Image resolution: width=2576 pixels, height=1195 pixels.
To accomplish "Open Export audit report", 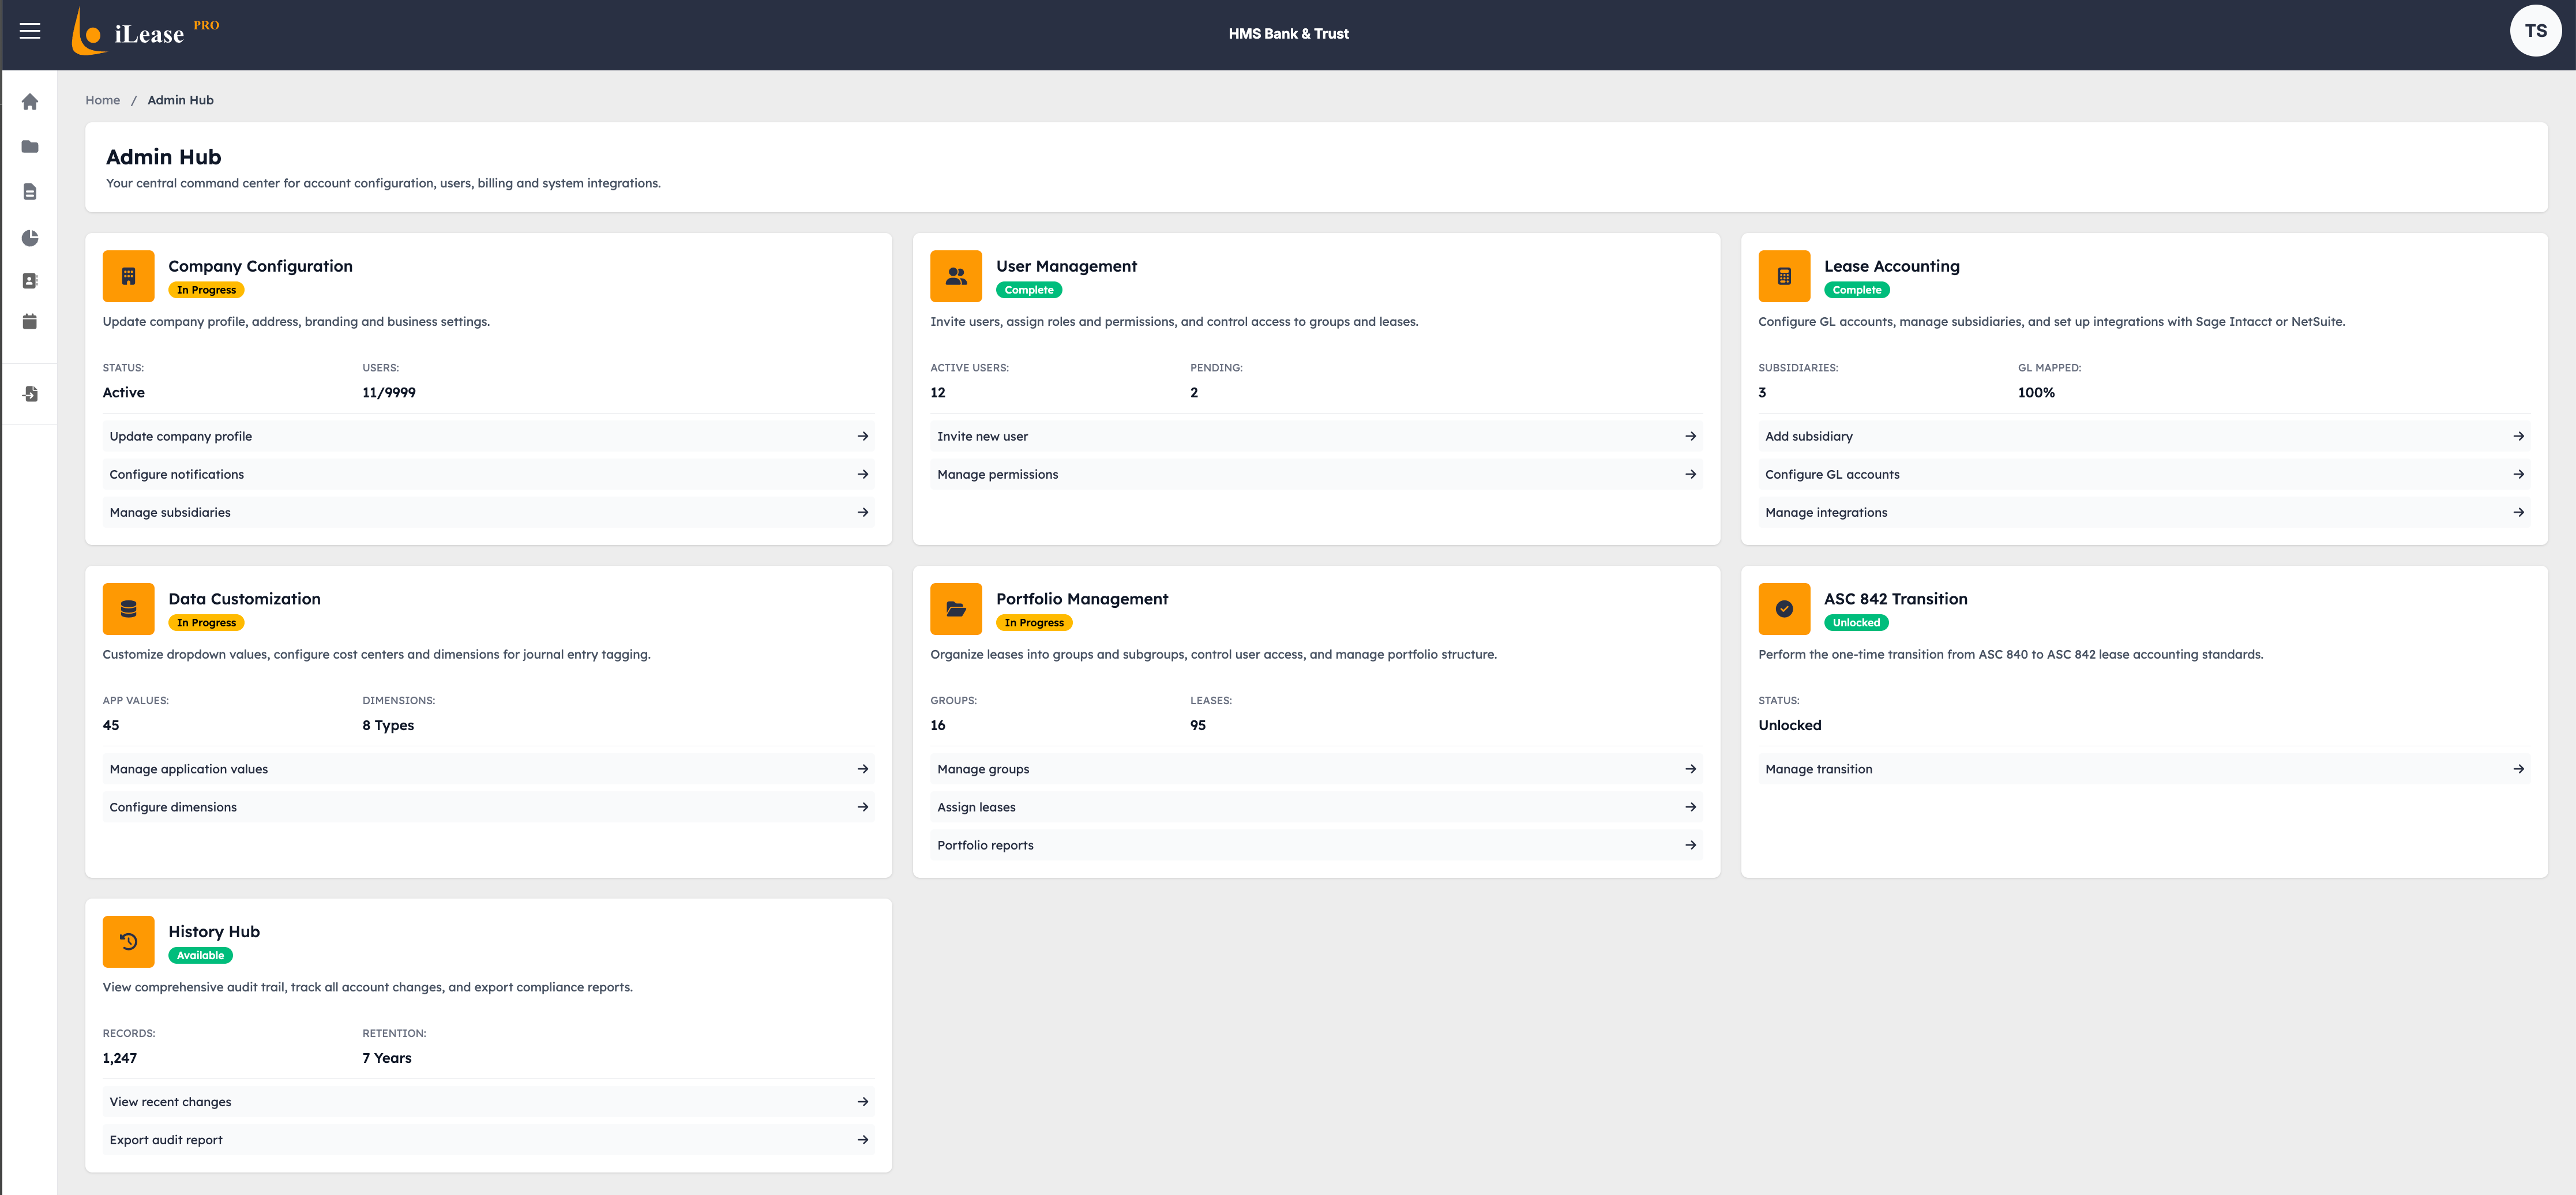I will pyautogui.click(x=166, y=1139).
